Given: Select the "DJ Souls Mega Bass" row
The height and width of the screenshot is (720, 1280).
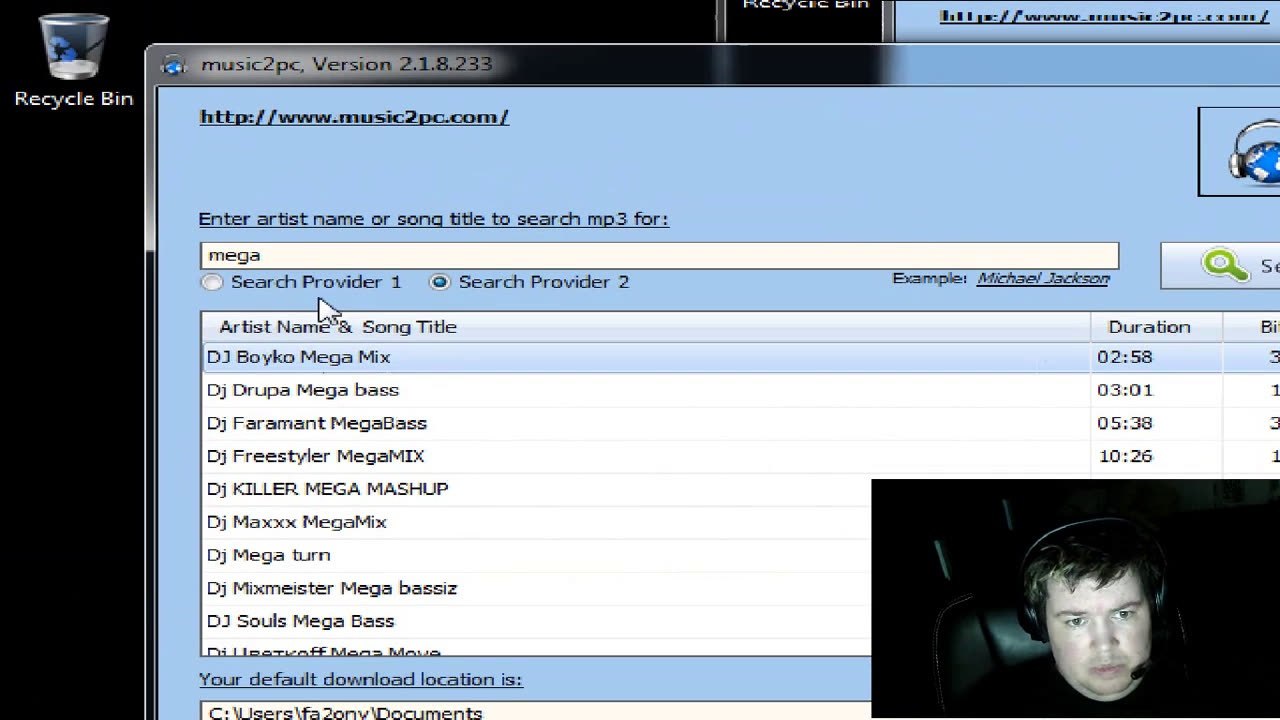Looking at the screenshot, I should pos(536,621).
